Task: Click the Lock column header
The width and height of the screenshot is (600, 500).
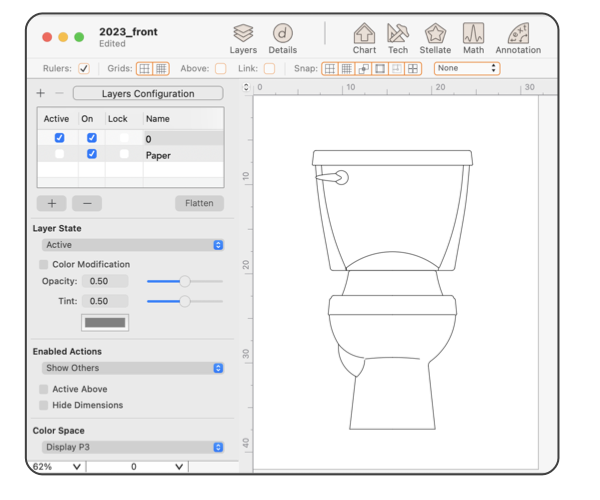Action: click(117, 119)
